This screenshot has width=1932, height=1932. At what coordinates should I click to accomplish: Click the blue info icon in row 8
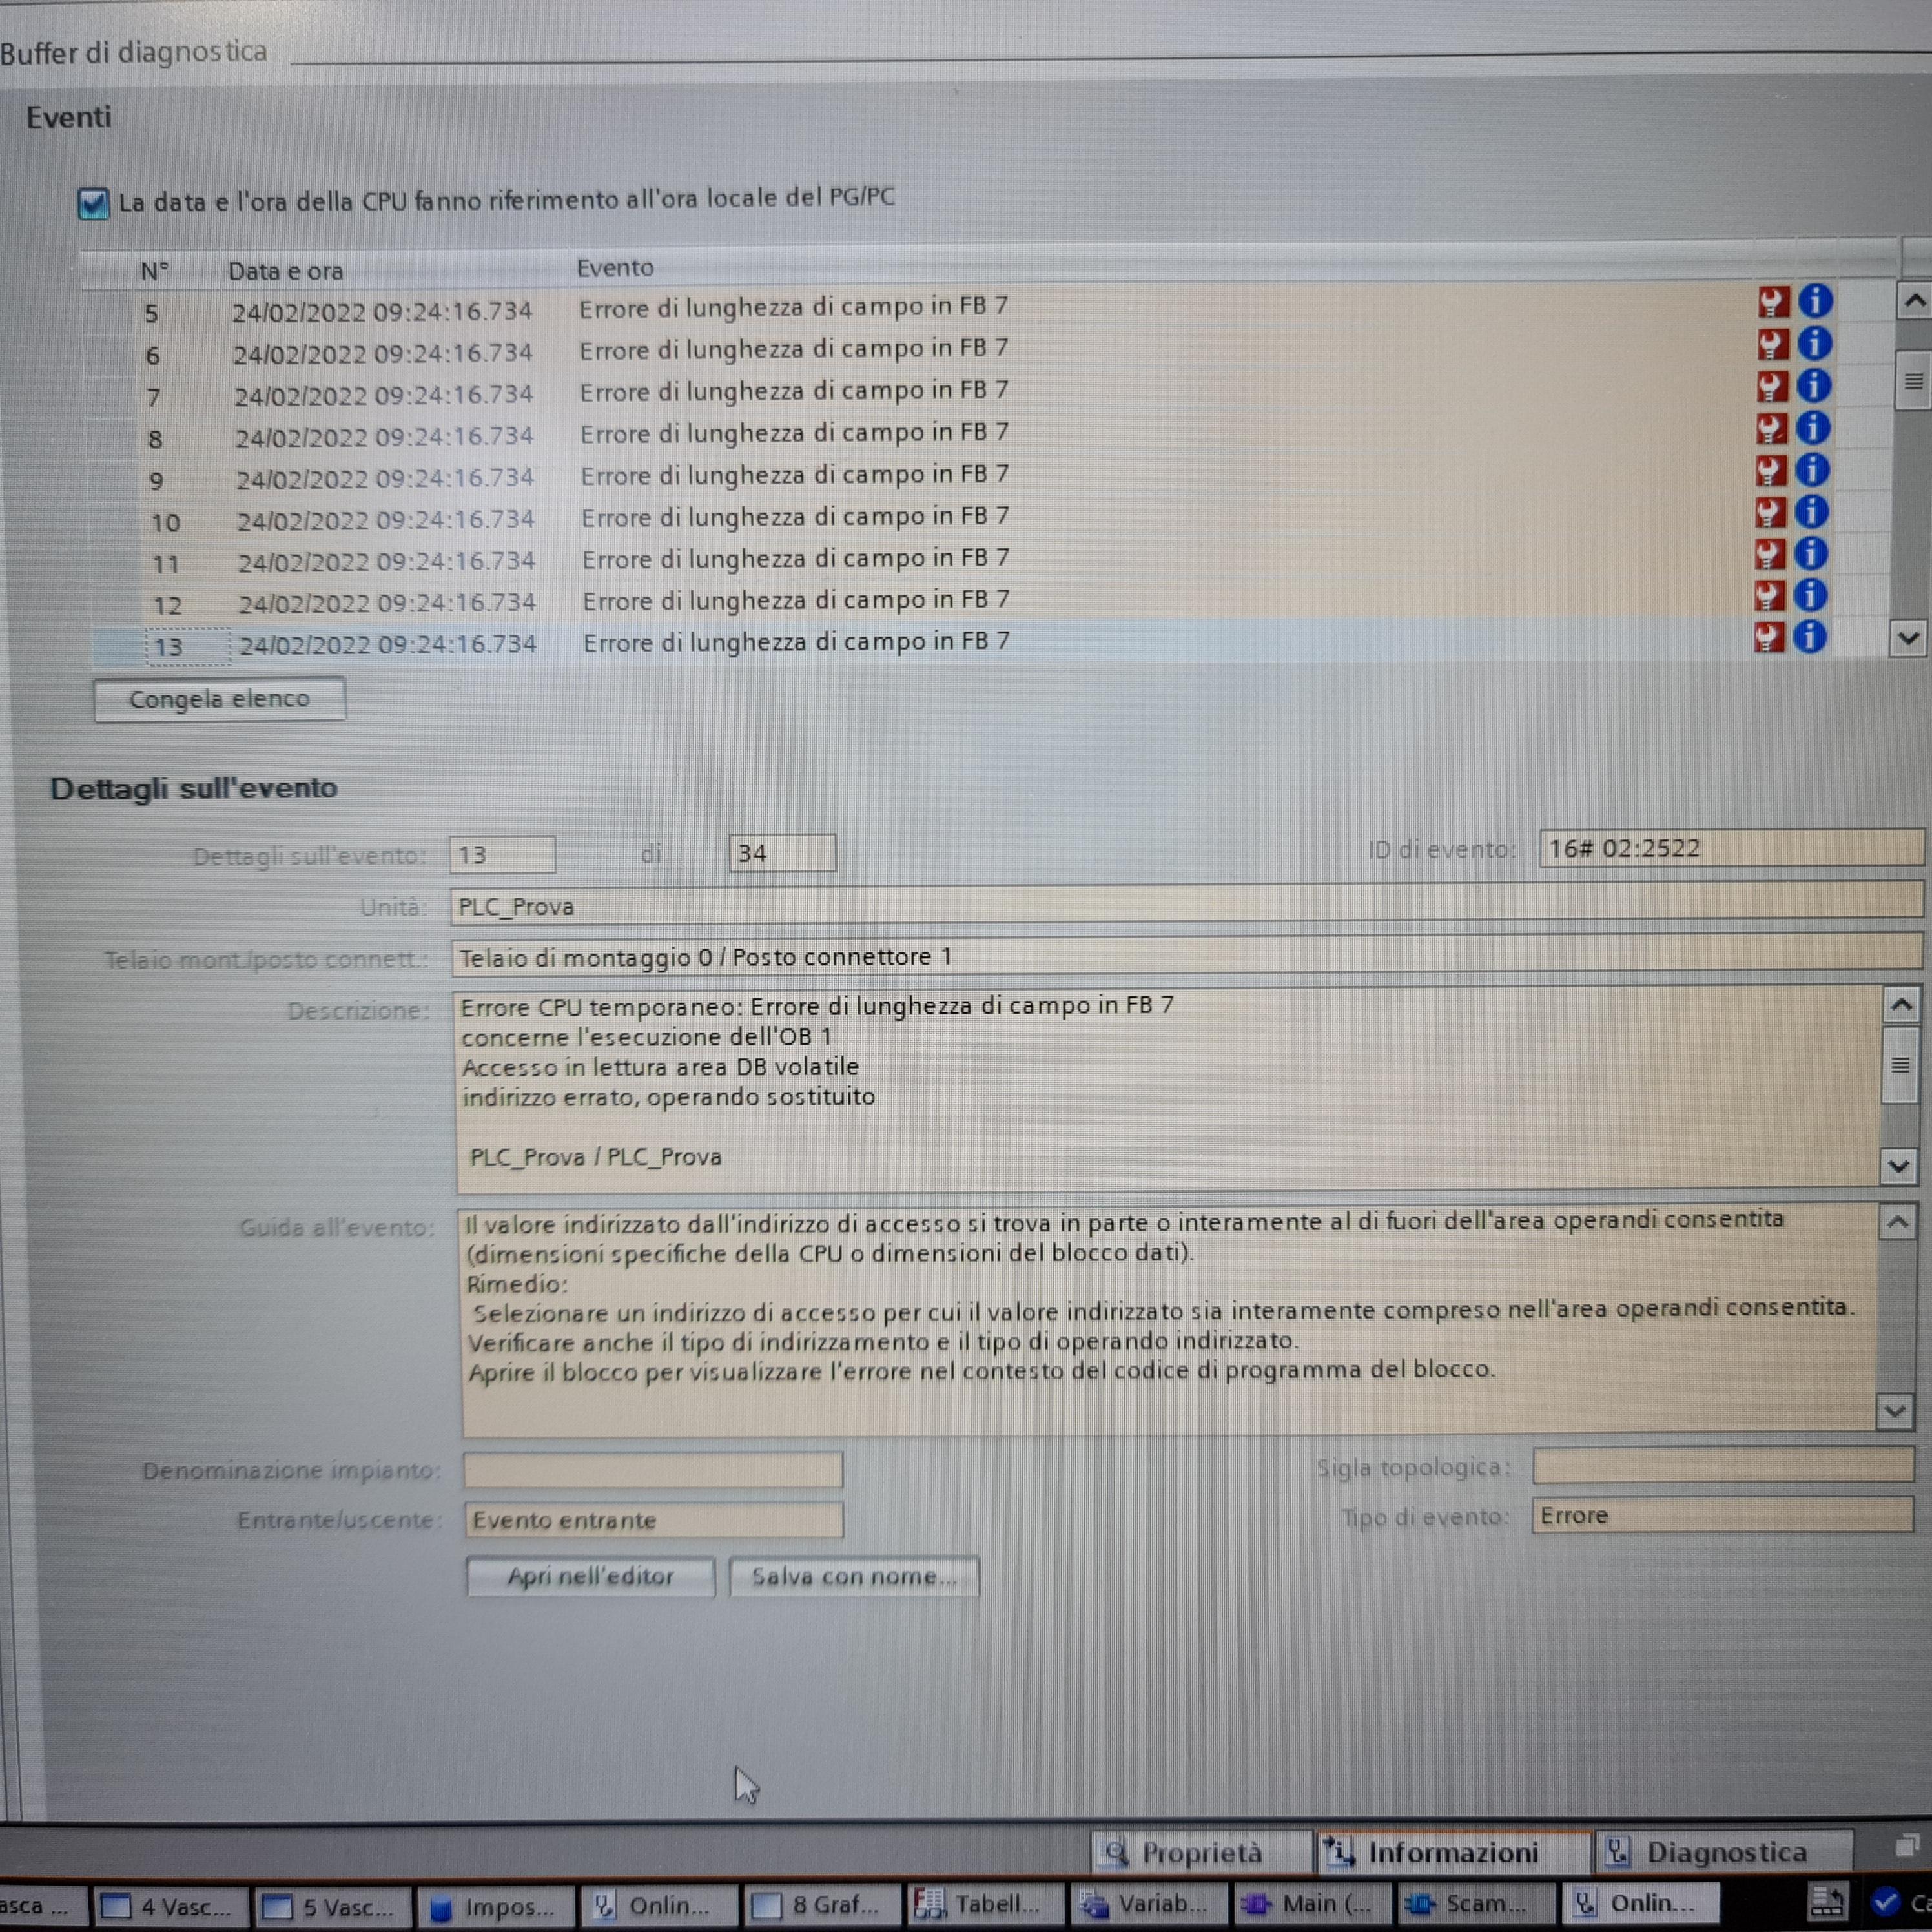point(1814,427)
